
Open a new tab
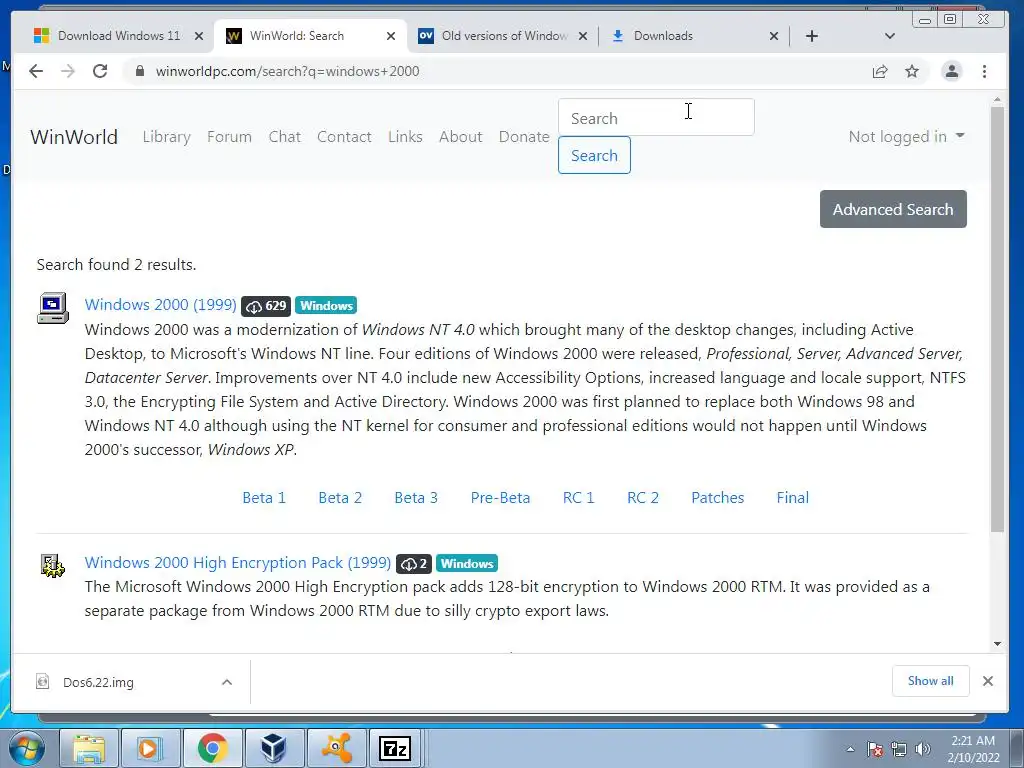pyautogui.click(x=811, y=36)
